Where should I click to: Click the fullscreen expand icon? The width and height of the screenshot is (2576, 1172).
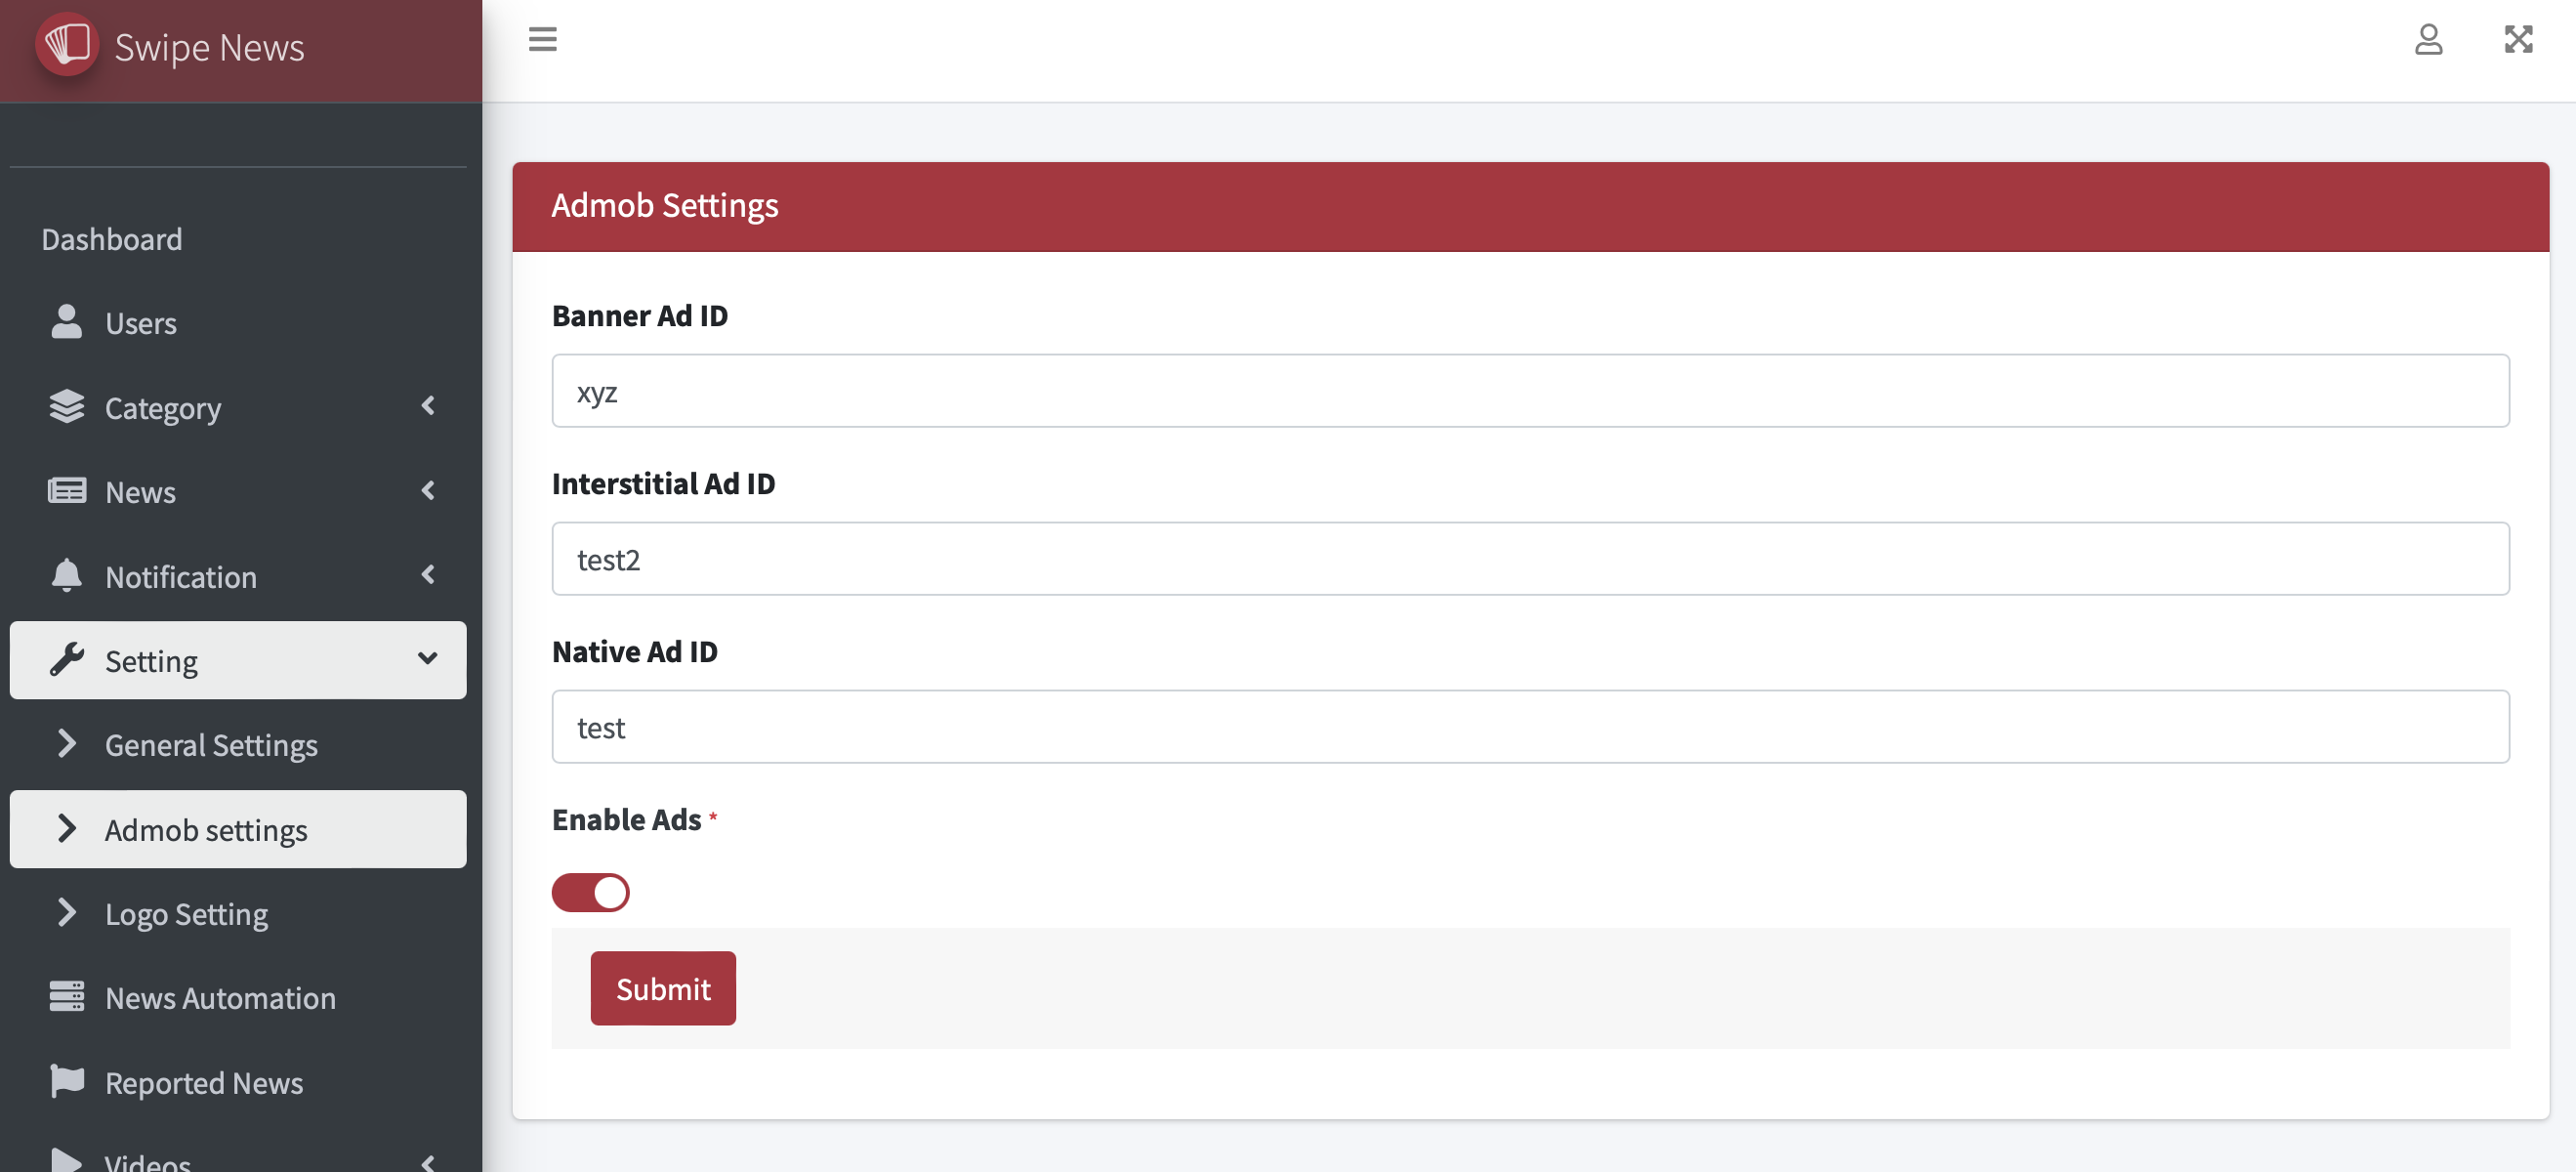coord(2517,39)
